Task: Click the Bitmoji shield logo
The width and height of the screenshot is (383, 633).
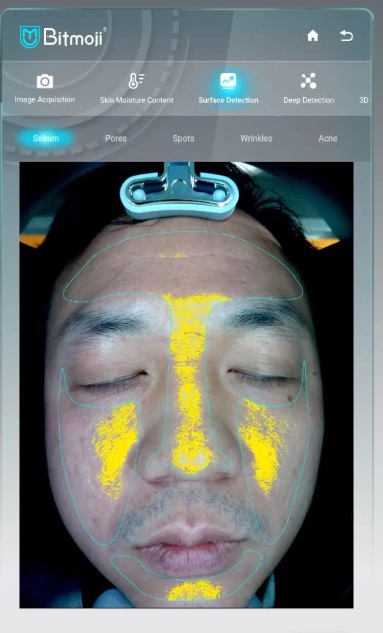Action: [30, 37]
